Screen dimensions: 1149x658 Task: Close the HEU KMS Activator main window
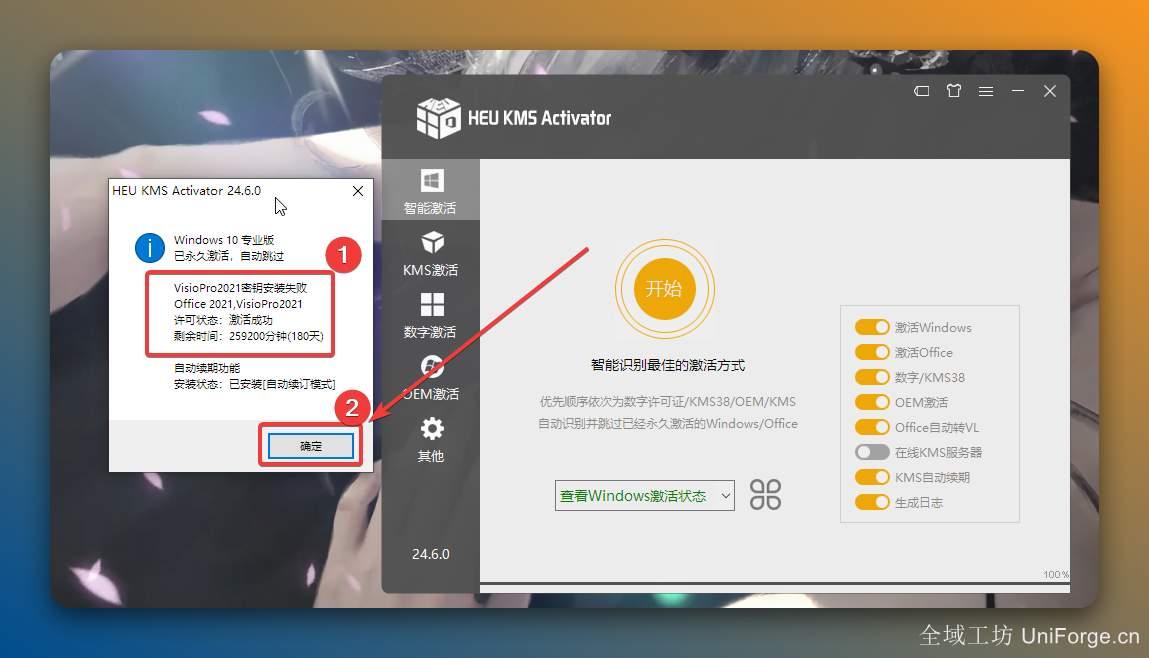click(1050, 91)
